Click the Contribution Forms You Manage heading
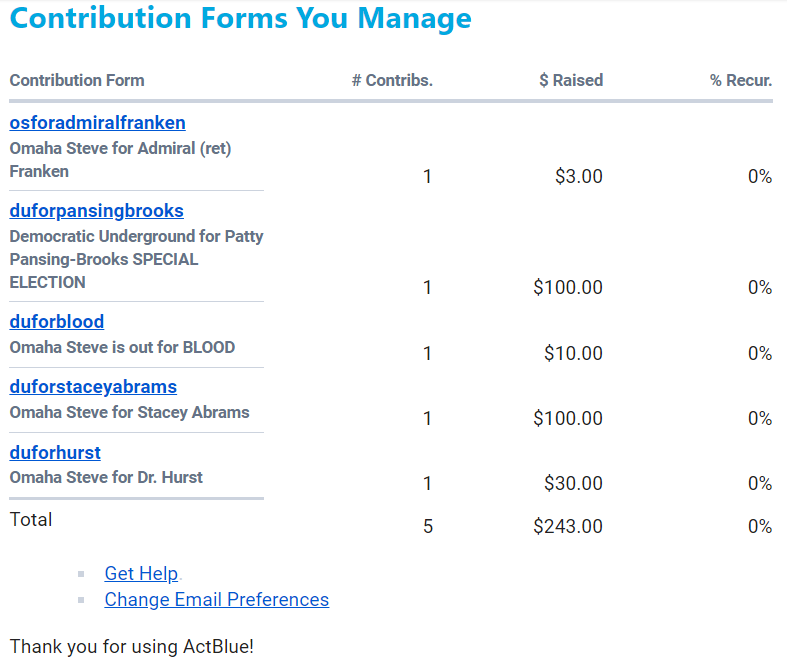The image size is (787, 664). (240, 19)
